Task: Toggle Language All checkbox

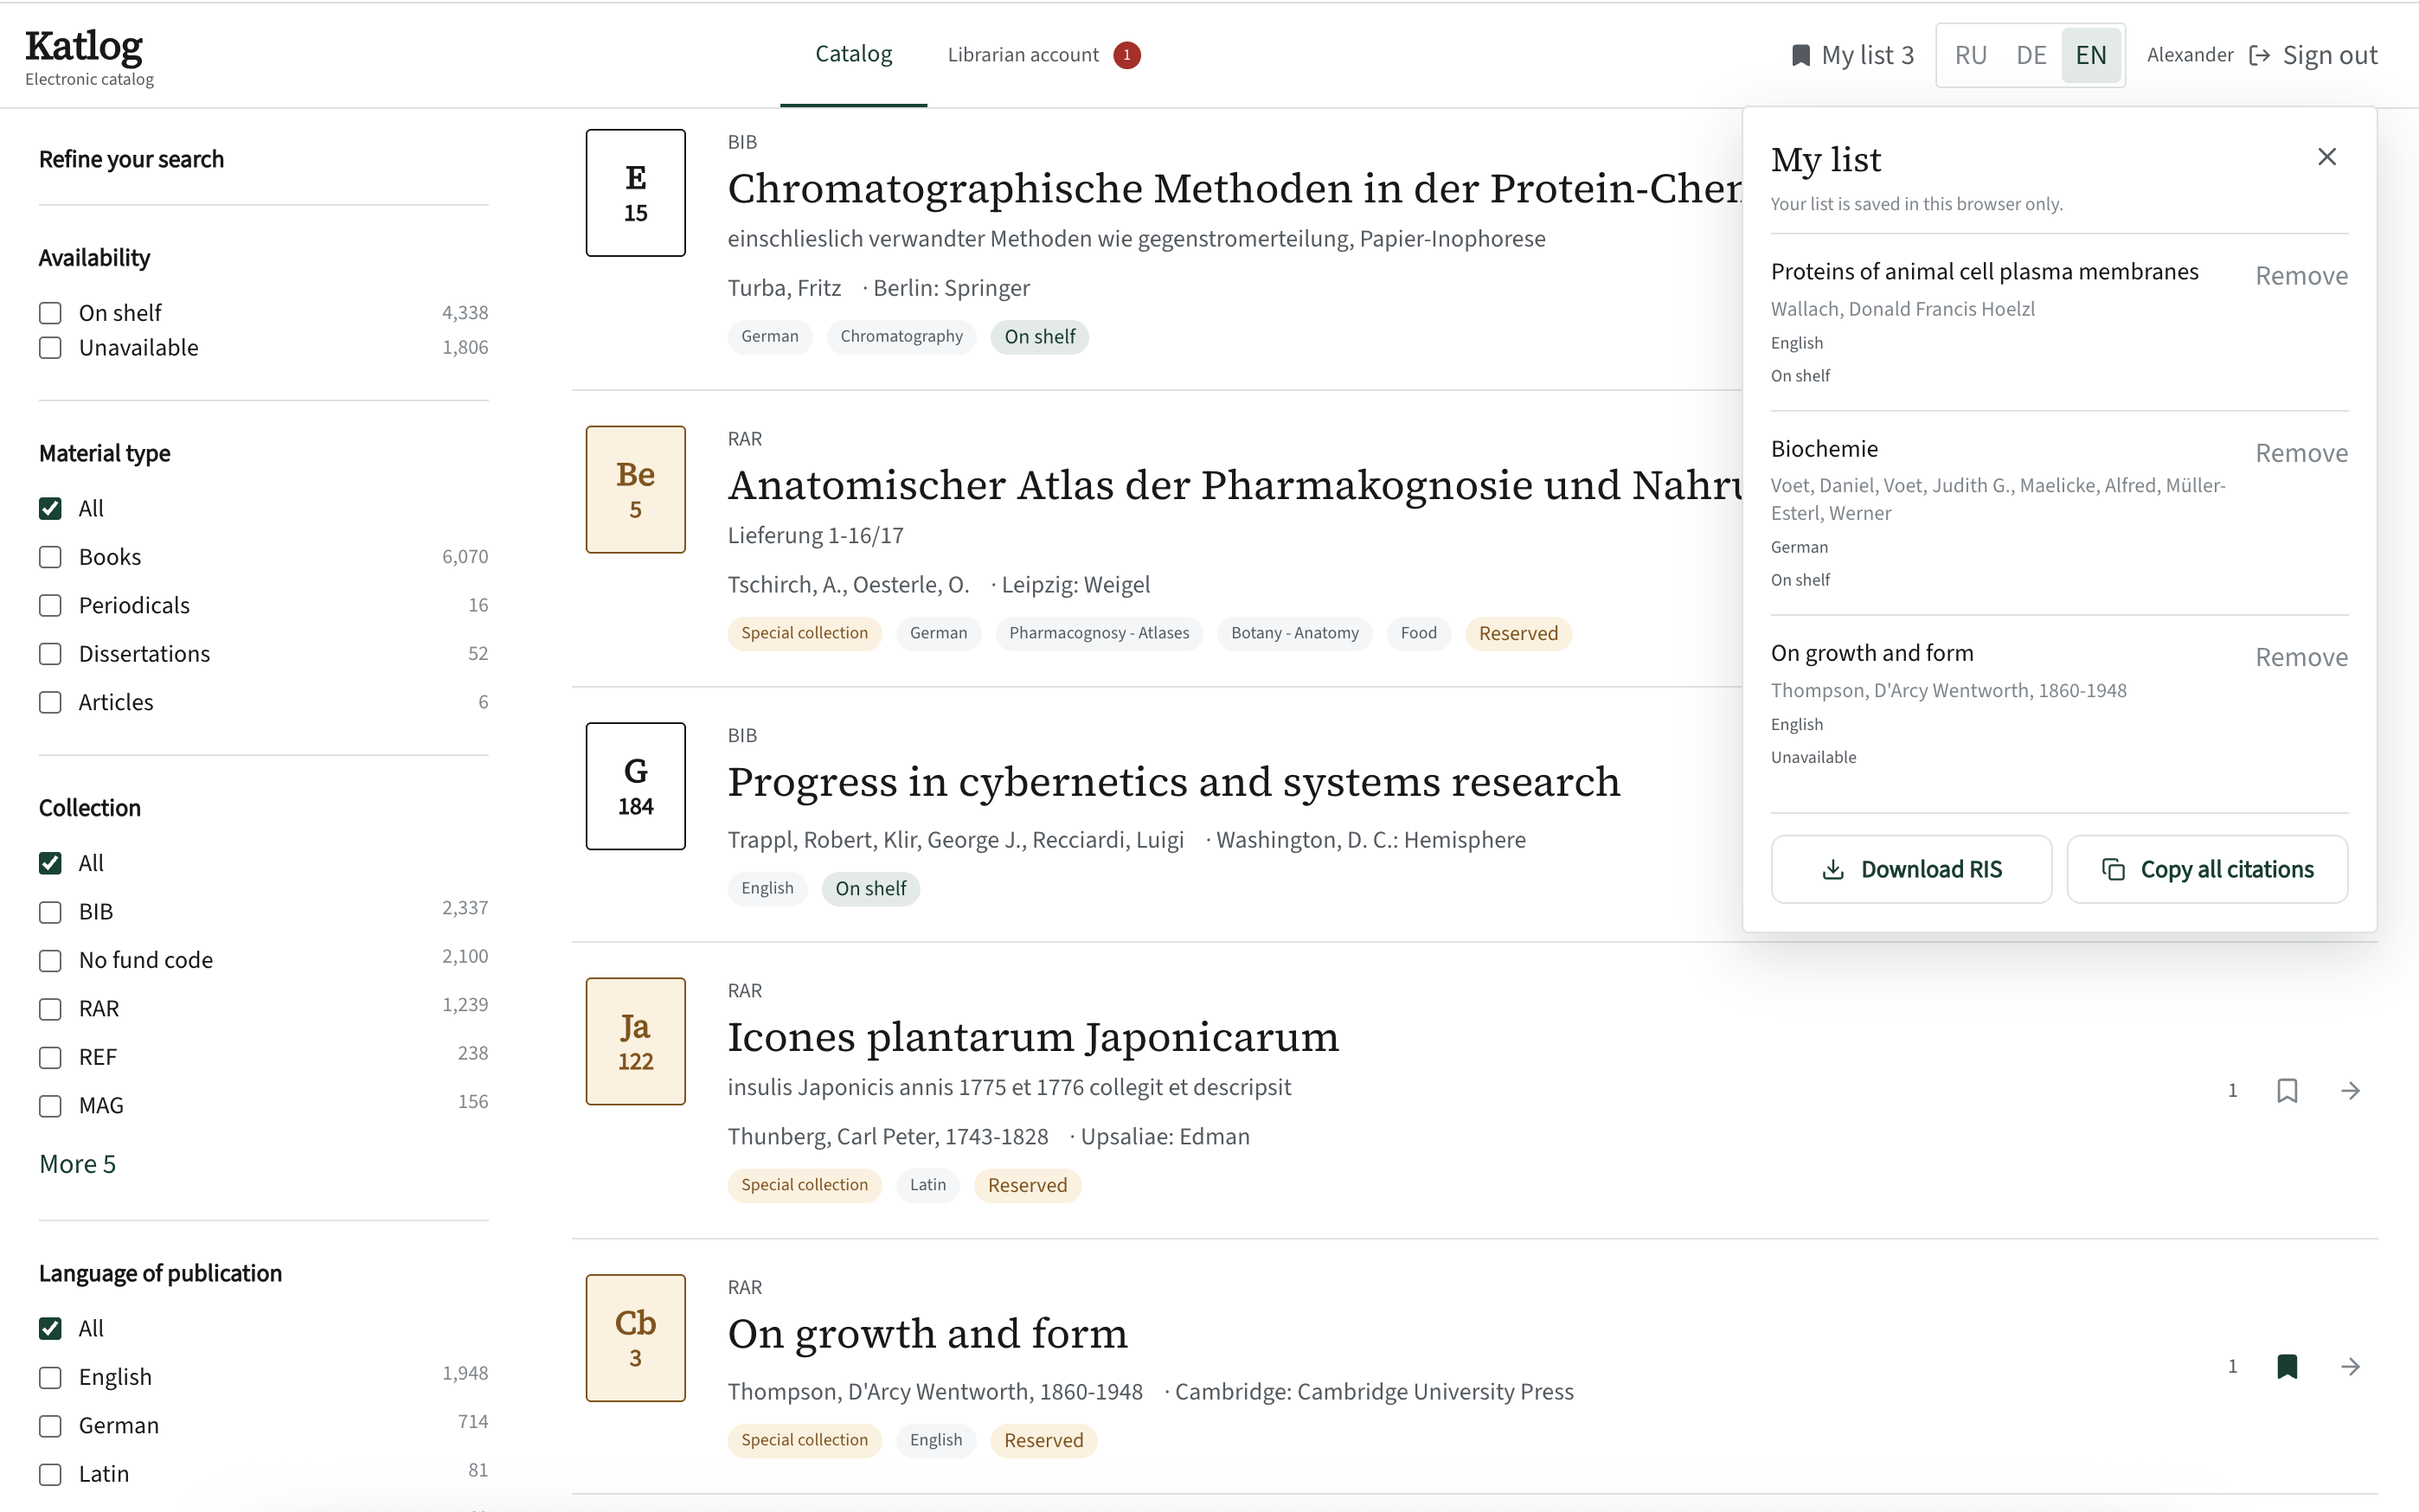Action: tap(50, 1328)
